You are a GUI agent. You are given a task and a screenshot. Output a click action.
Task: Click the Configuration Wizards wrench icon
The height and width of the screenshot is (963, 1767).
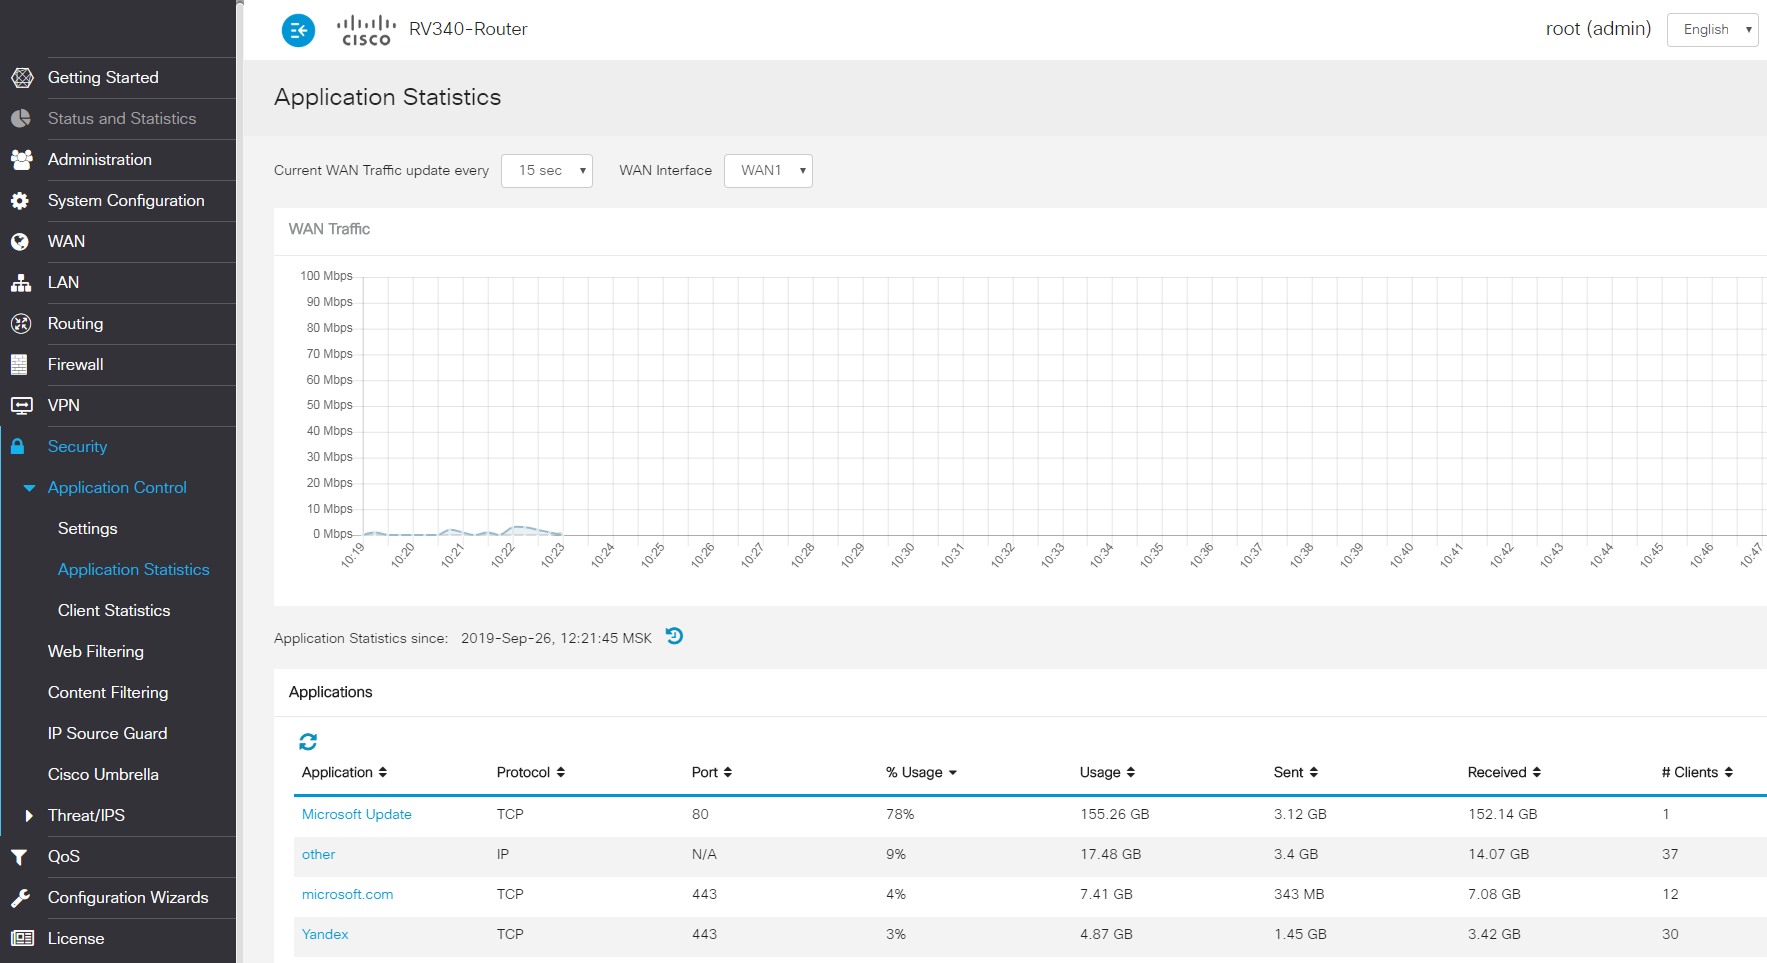20,898
